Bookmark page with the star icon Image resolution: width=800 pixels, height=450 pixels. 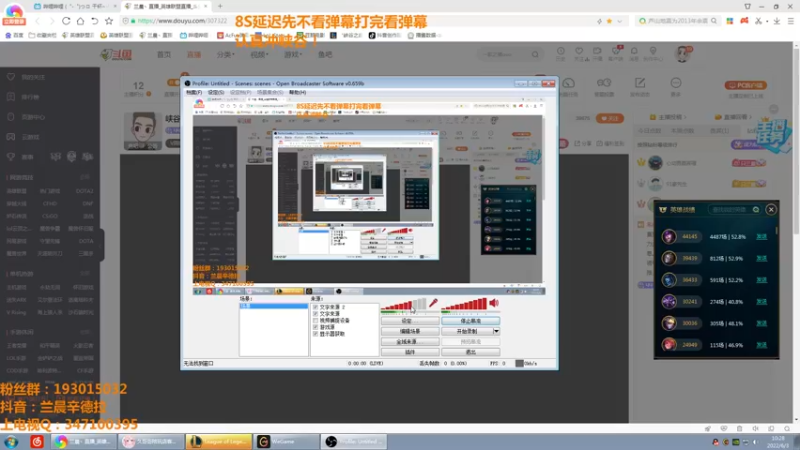tap(109, 21)
